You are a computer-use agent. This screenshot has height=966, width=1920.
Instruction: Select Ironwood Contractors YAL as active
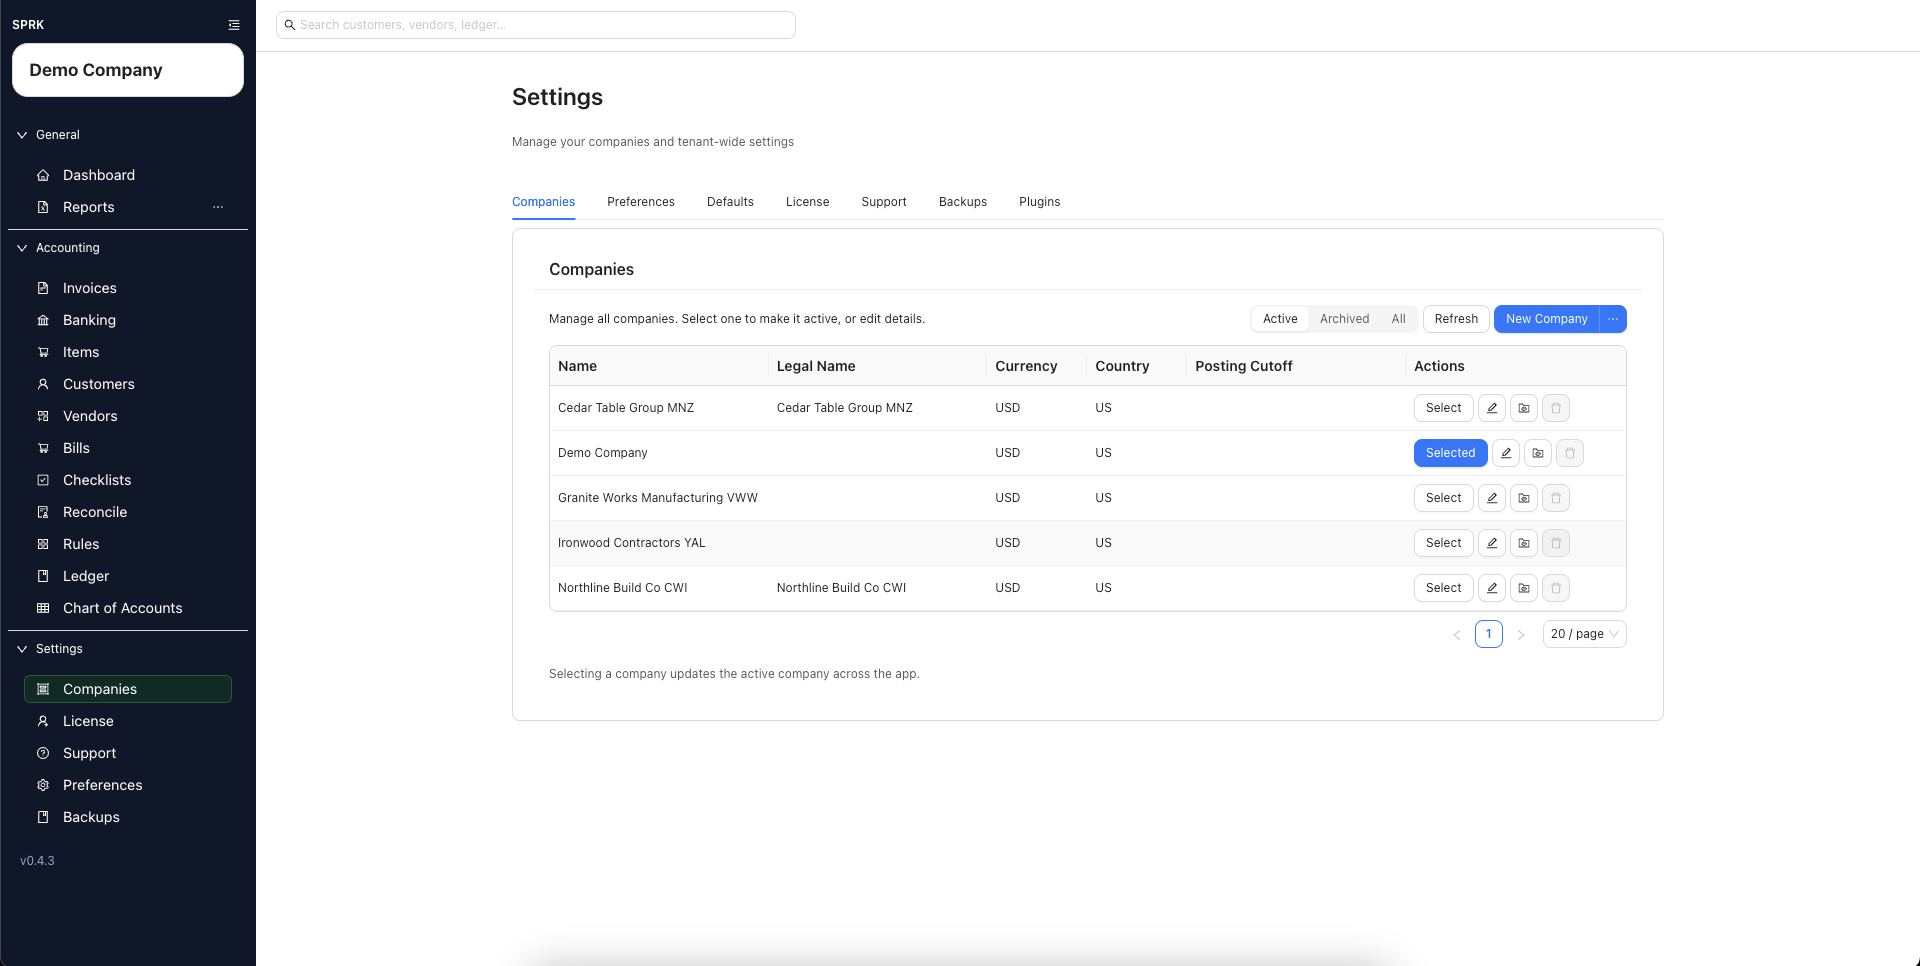pyautogui.click(x=1443, y=543)
